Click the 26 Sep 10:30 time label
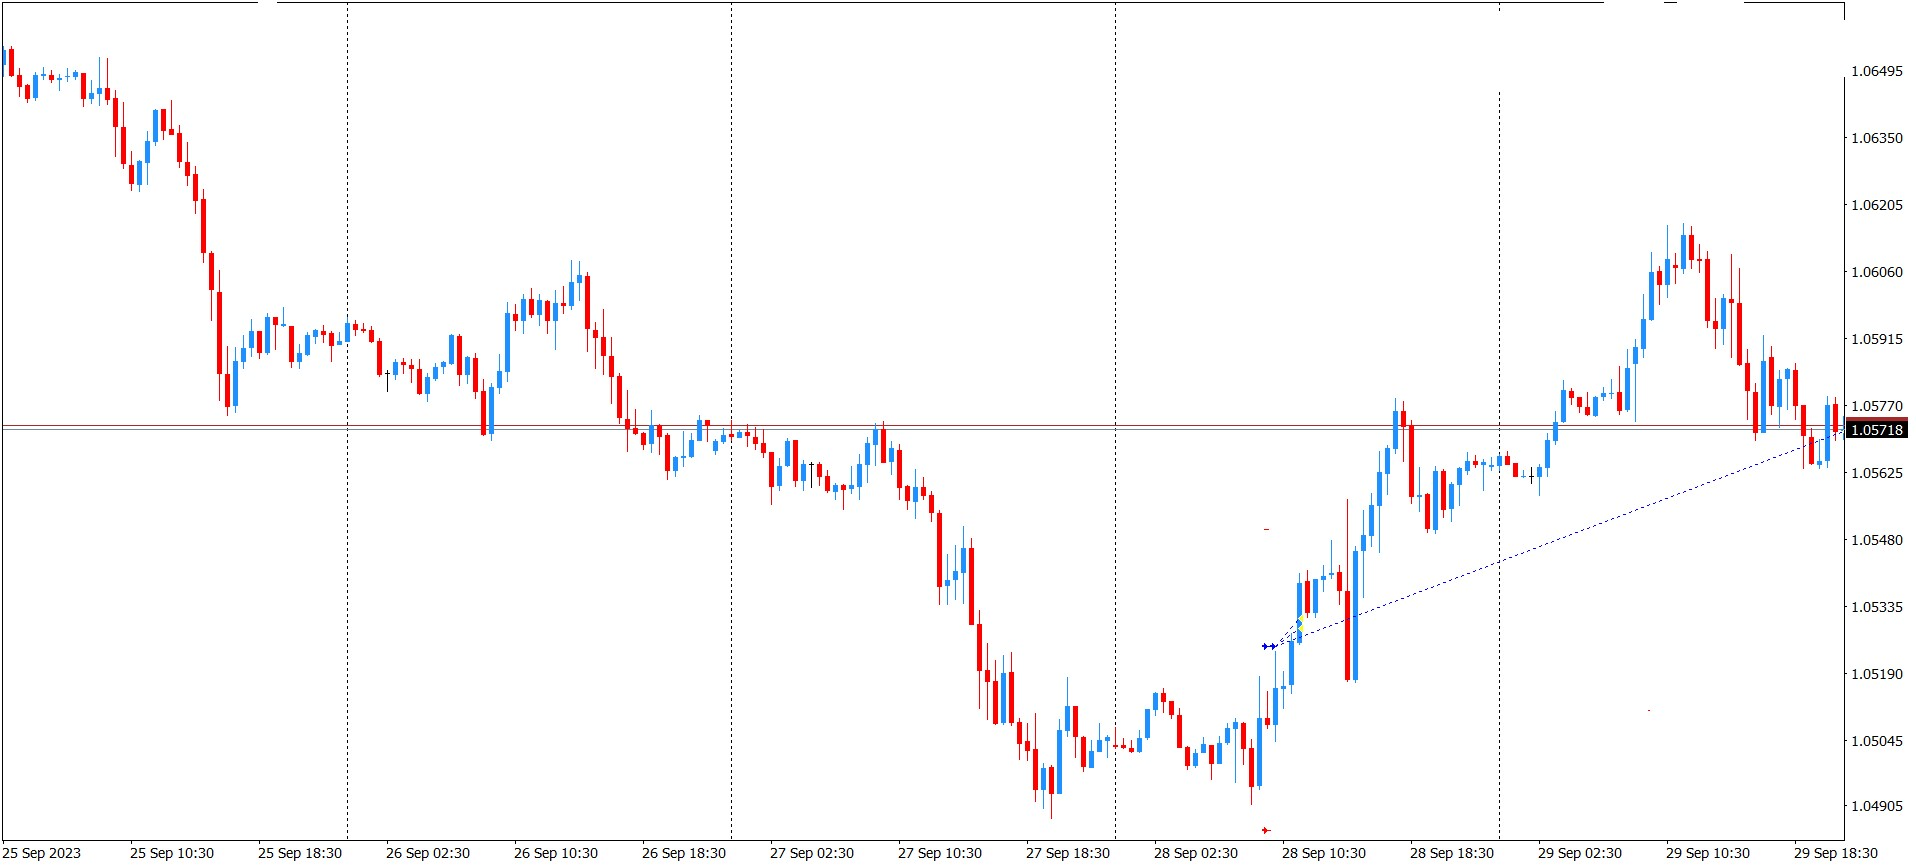The image size is (1916, 867). click(x=556, y=853)
